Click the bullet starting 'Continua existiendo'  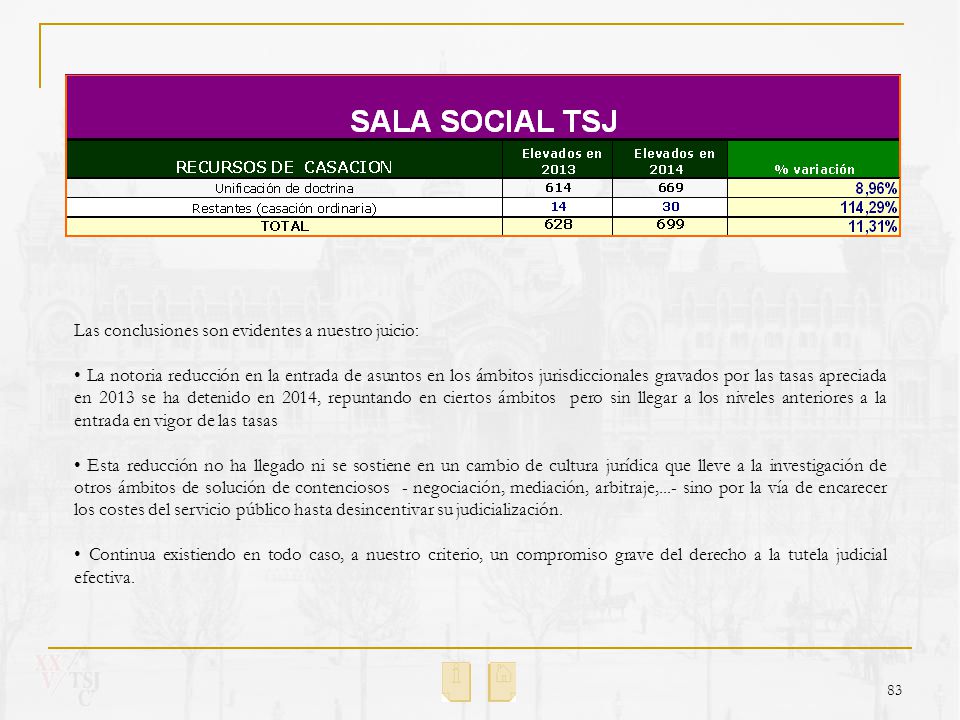[x=480, y=566]
